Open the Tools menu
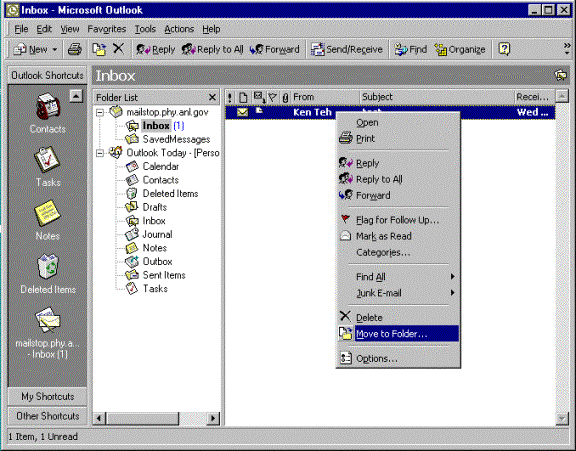Screen dimensions: 576x451 (145, 29)
